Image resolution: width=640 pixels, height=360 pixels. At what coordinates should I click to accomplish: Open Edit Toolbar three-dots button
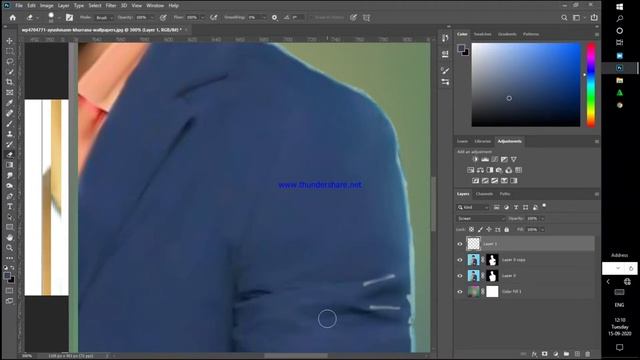[x=9, y=258]
